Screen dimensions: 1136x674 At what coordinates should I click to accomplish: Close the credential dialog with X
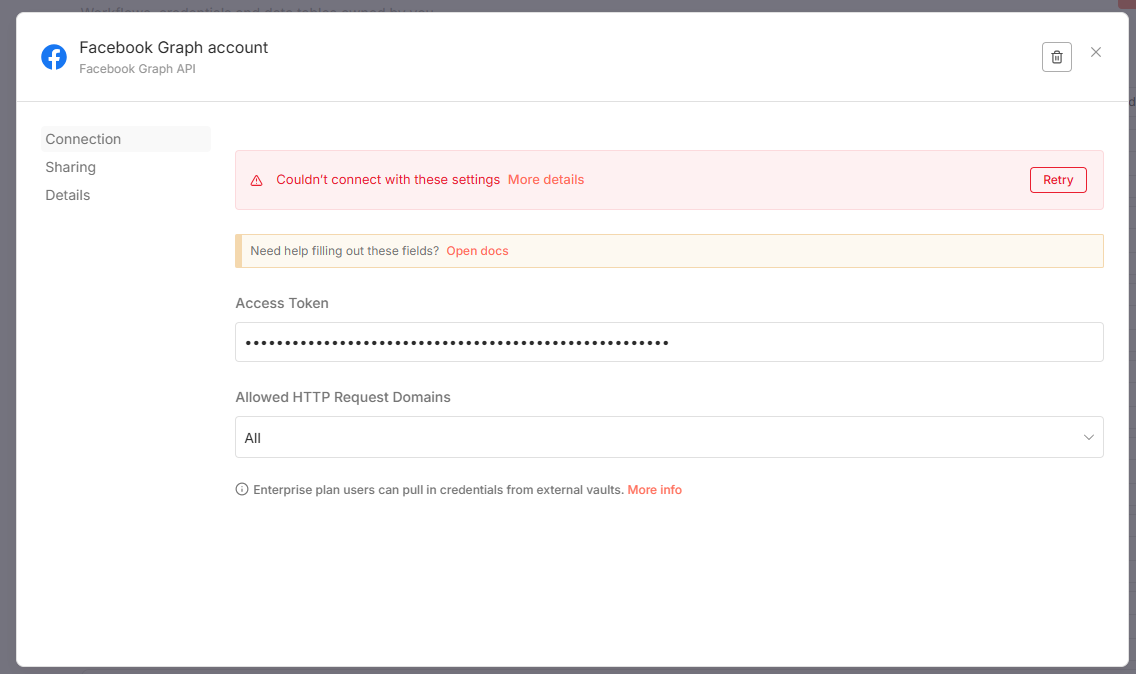[x=1096, y=53]
